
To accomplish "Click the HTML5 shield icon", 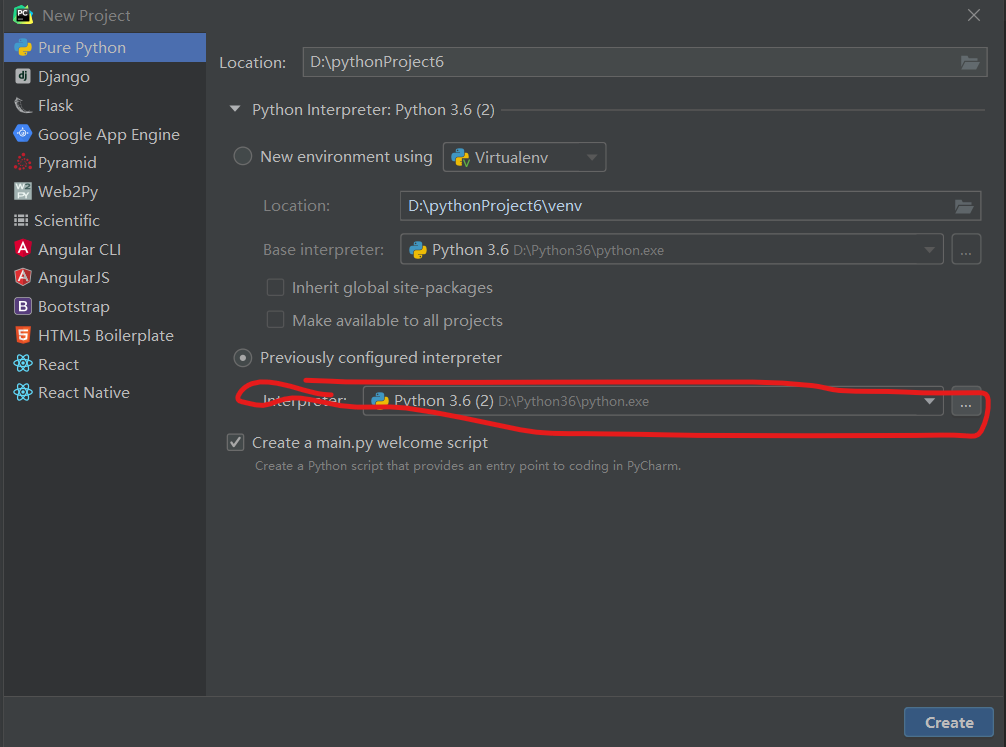I will click(23, 334).
